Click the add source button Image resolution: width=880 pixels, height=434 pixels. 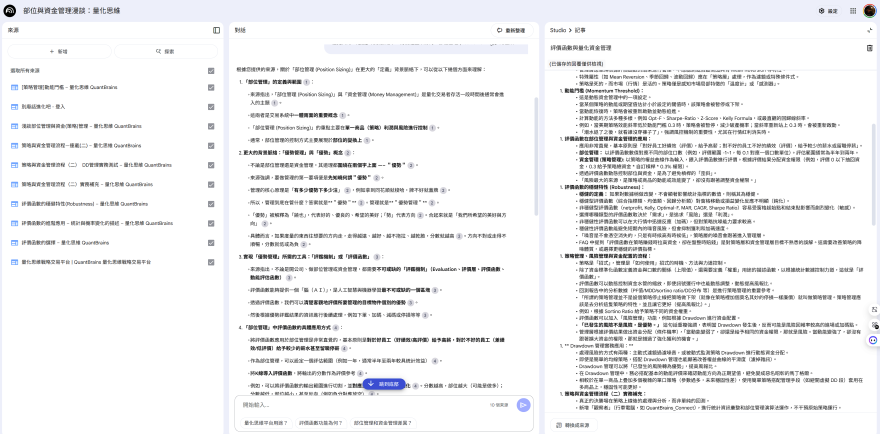tap(59, 51)
